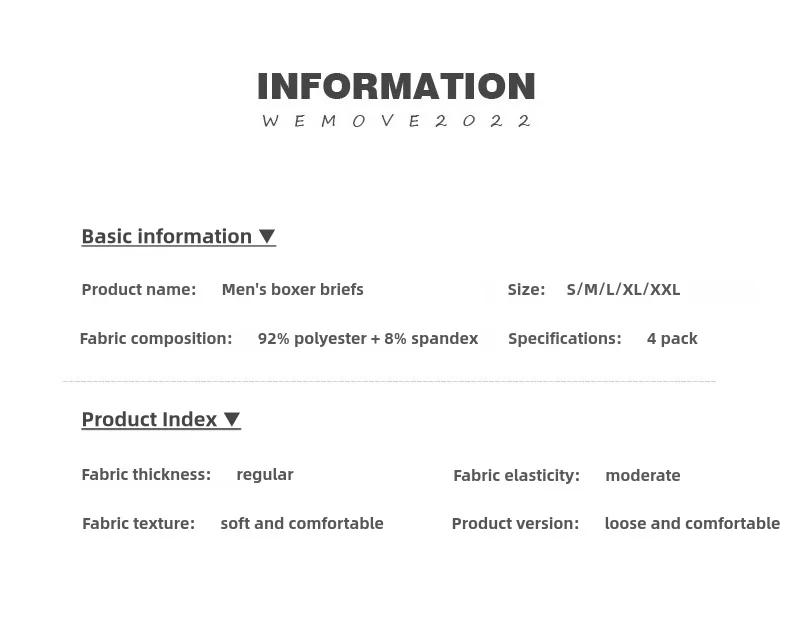The height and width of the screenshot is (629, 790).
Task: Click the soft and comfortable texture value
Action: pos(301,523)
